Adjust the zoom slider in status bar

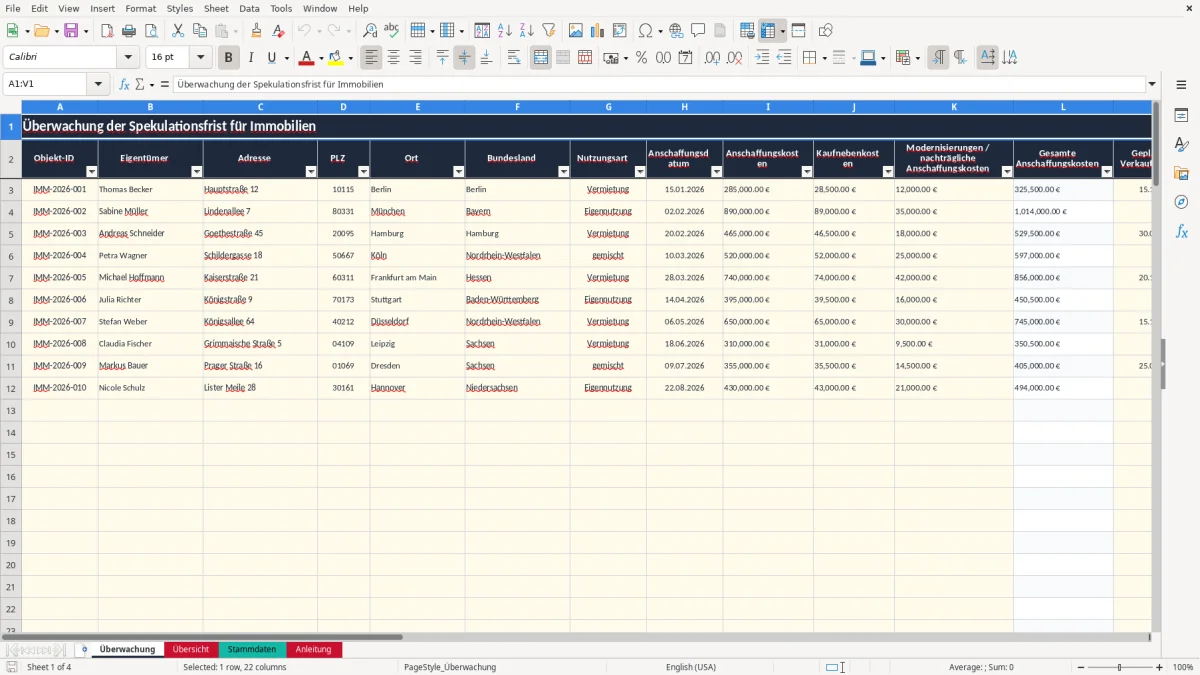point(1120,667)
